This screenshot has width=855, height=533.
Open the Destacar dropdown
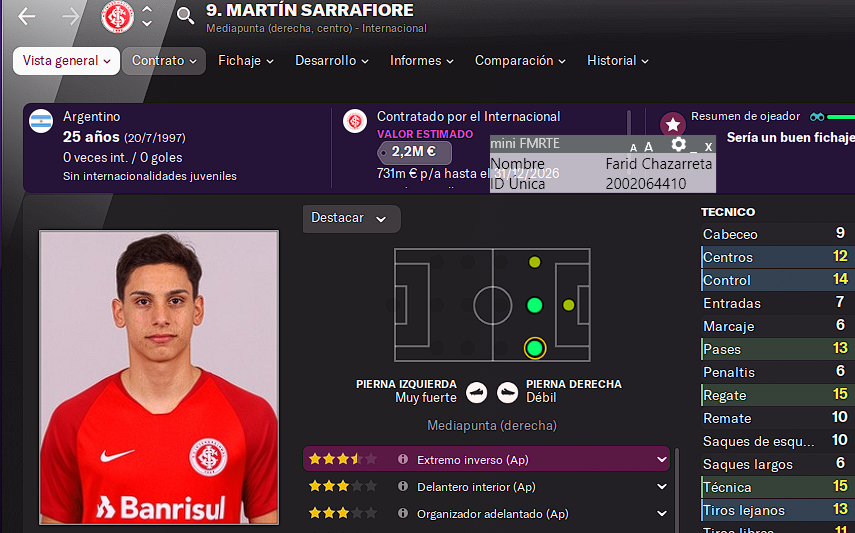point(351,218)
